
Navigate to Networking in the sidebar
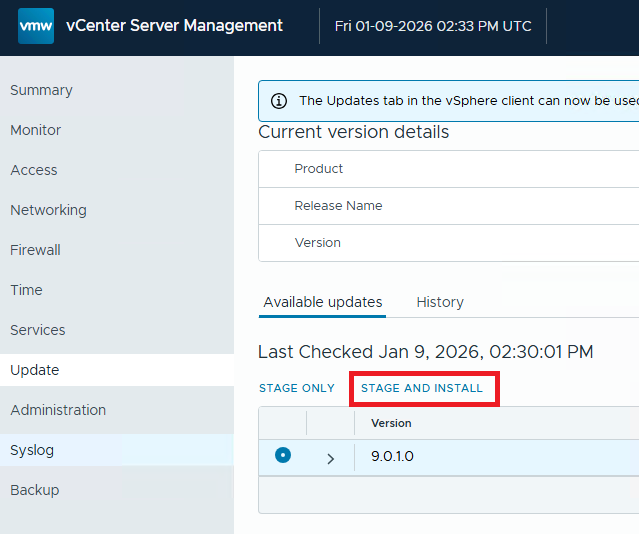click(48, 210)
